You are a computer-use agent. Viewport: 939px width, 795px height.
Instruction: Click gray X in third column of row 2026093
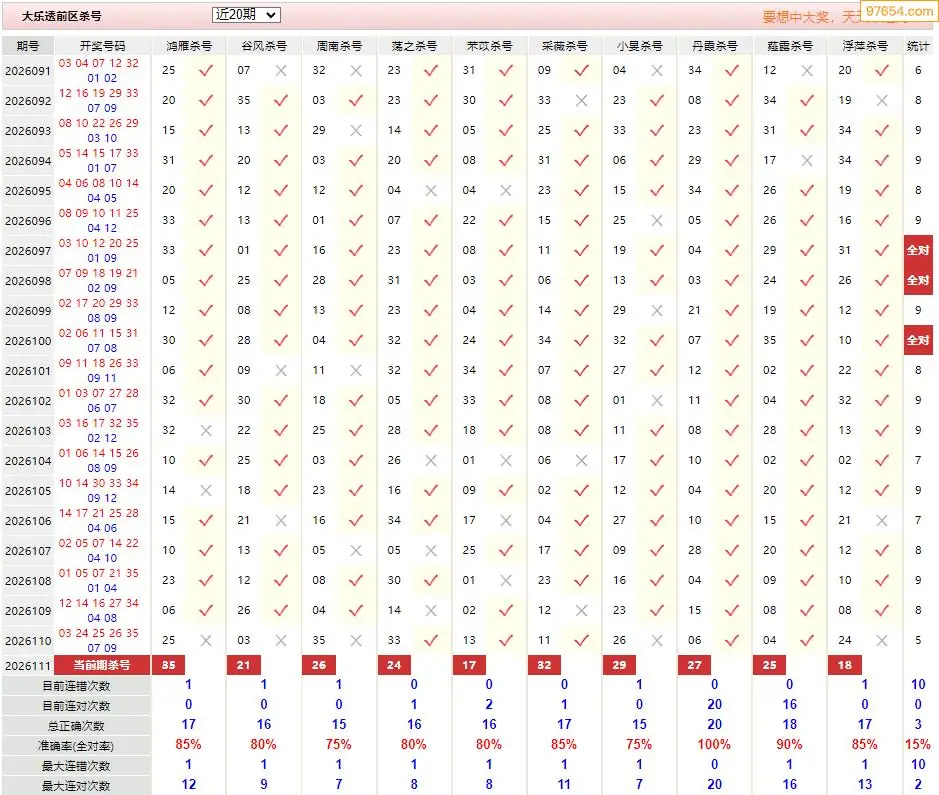(356, 131)
